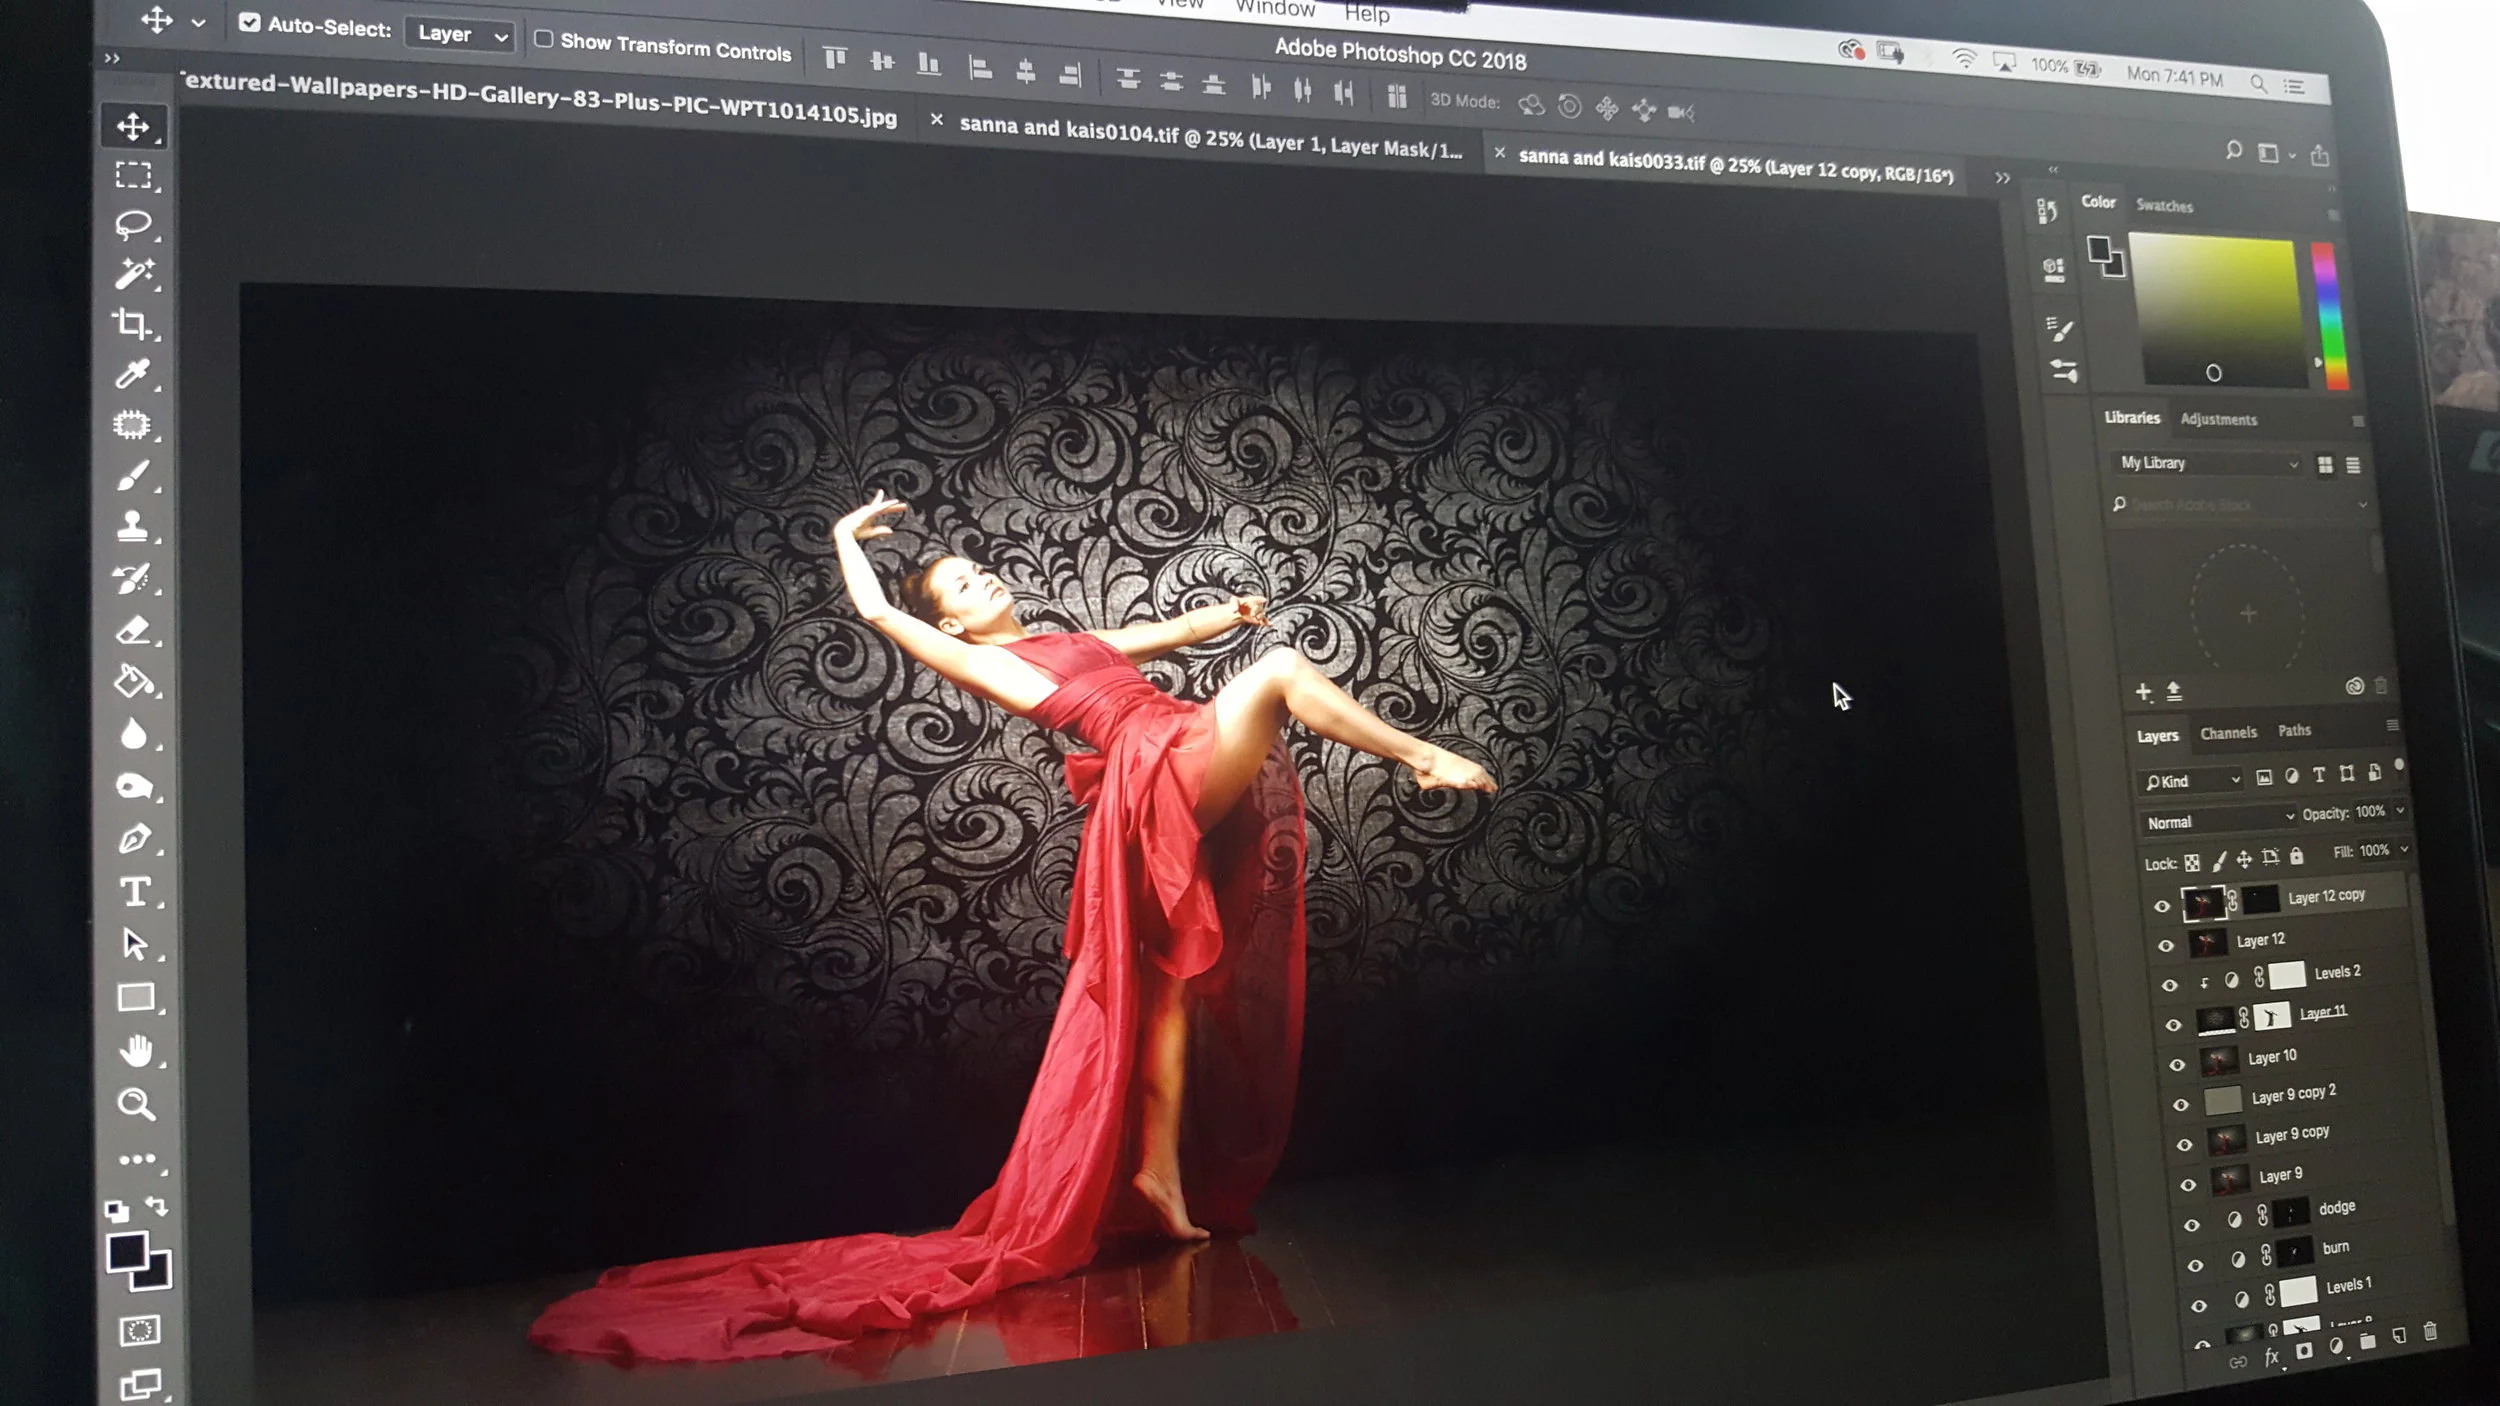Open the Window menu
This screenshot has width=2500, height=1406.
1274,7
